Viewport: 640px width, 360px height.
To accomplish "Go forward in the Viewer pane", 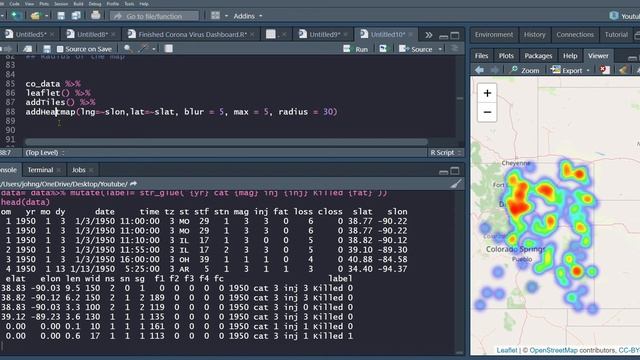I will pyautogui.click(x=494, y=70).
